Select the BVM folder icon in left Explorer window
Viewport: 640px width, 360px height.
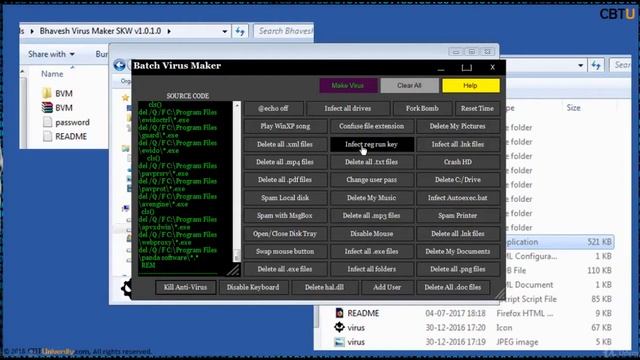click(x=47, y=93)
